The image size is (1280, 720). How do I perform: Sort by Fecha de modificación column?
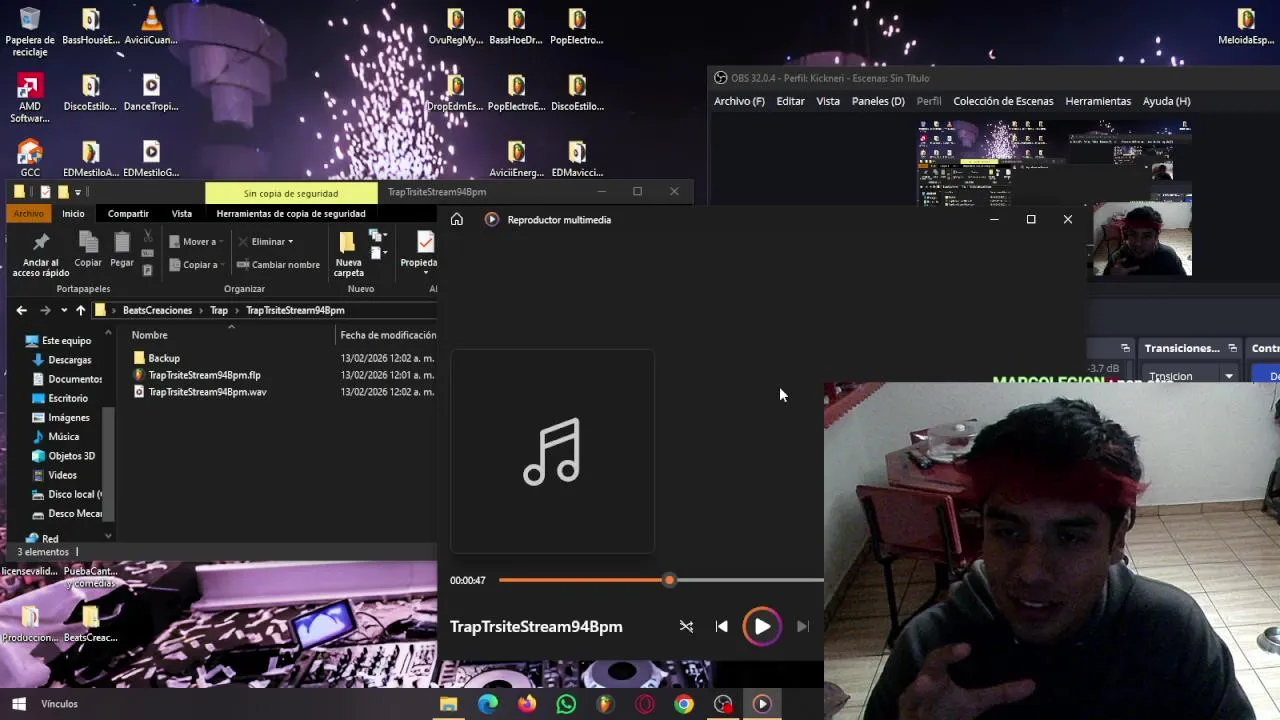coord(388,335)
